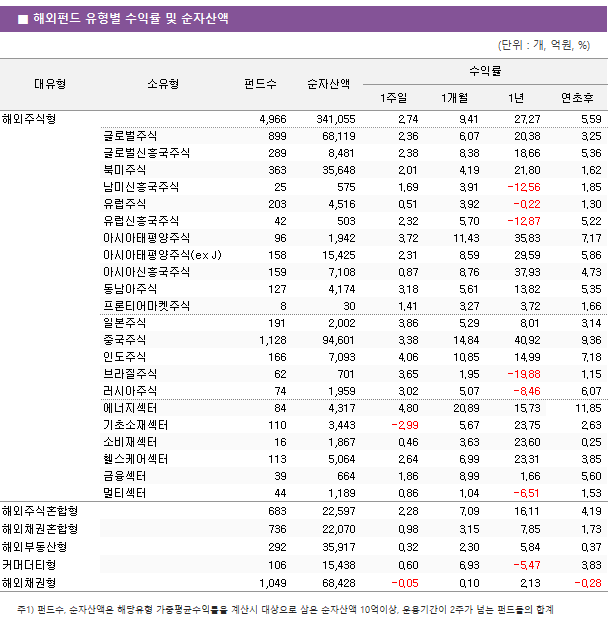Select the 해외주식형 row label

(29, 119)
